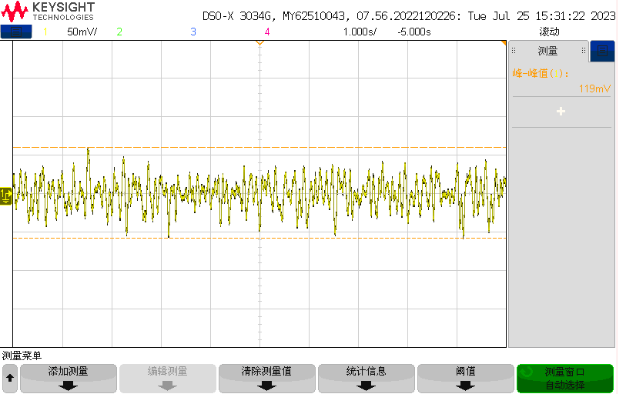Open the blue menu icon beside 测量 tab
618x394 pixels.
(x=602, y=51)
